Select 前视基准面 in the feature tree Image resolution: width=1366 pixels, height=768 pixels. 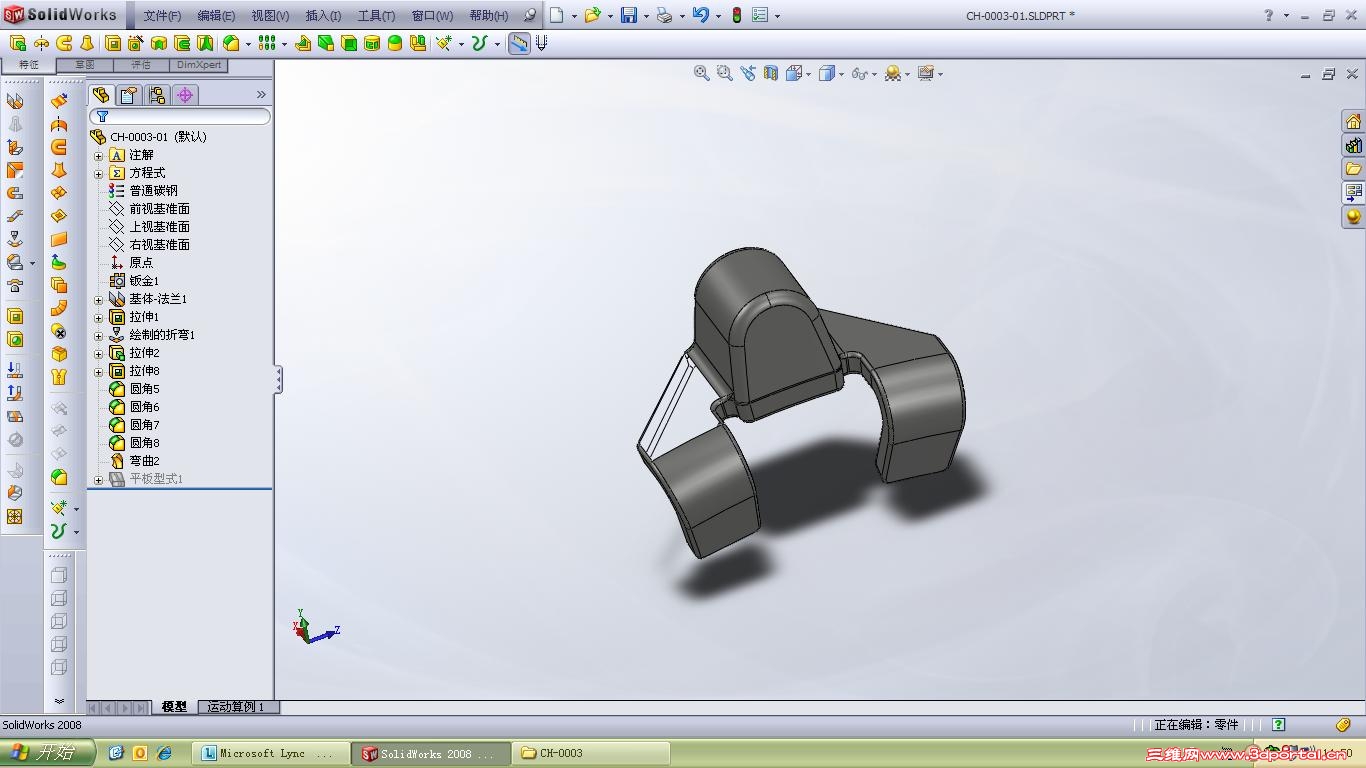pyautogui.click(x=159, y=209)
